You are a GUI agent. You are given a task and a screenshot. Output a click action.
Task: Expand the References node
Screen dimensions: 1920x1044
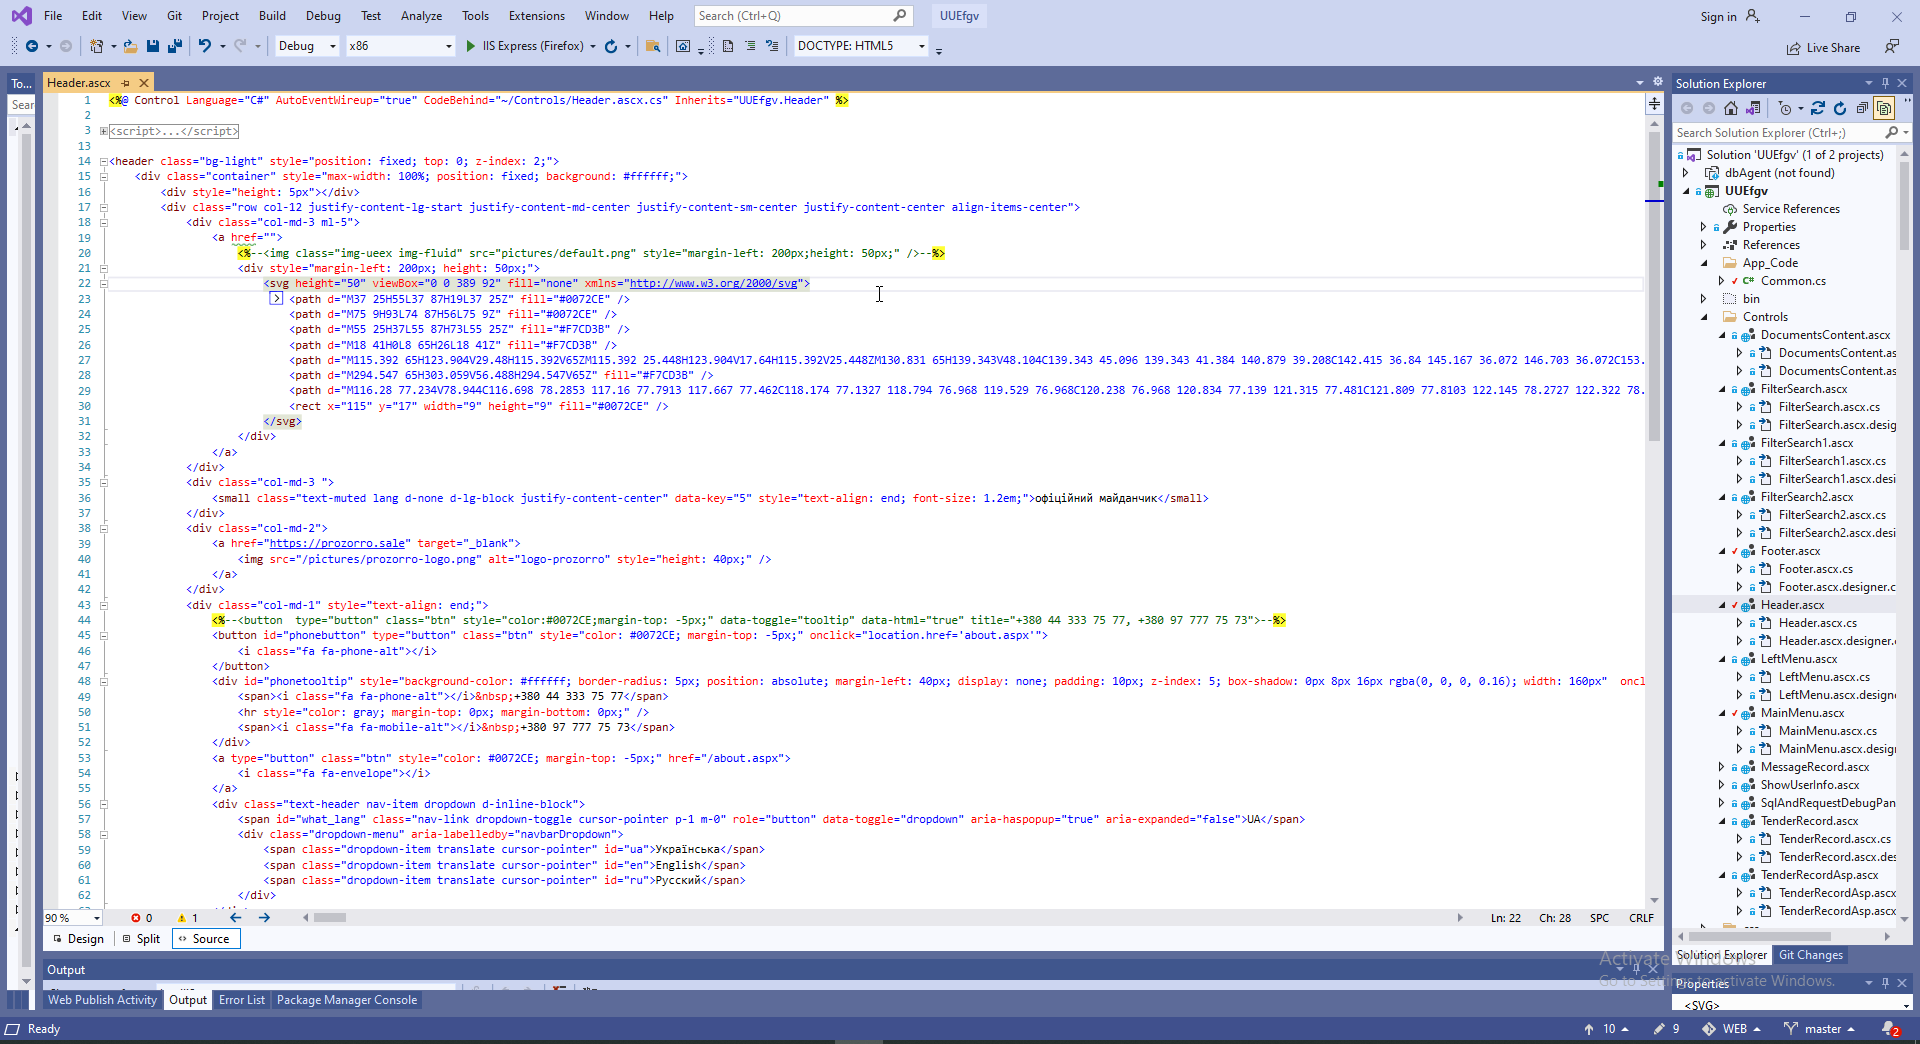1703,245
